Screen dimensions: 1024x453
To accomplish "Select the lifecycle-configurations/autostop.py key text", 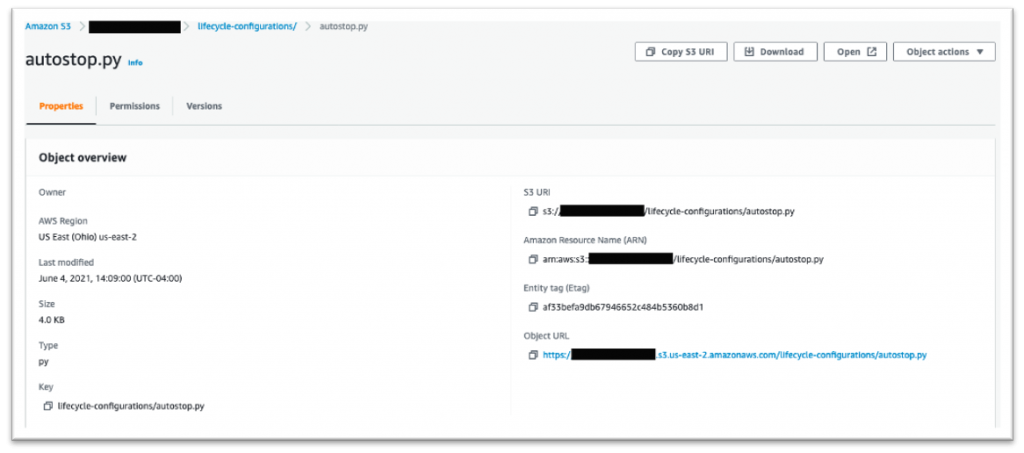I will coord(131,406).
